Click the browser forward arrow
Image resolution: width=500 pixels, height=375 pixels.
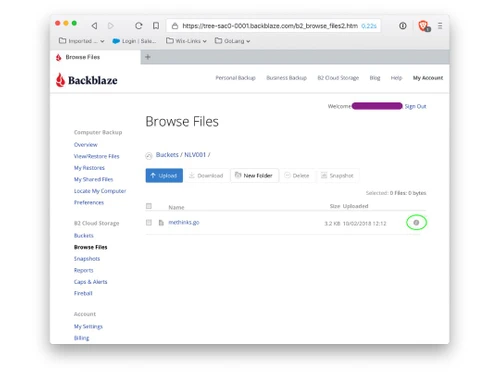point(111,26)
